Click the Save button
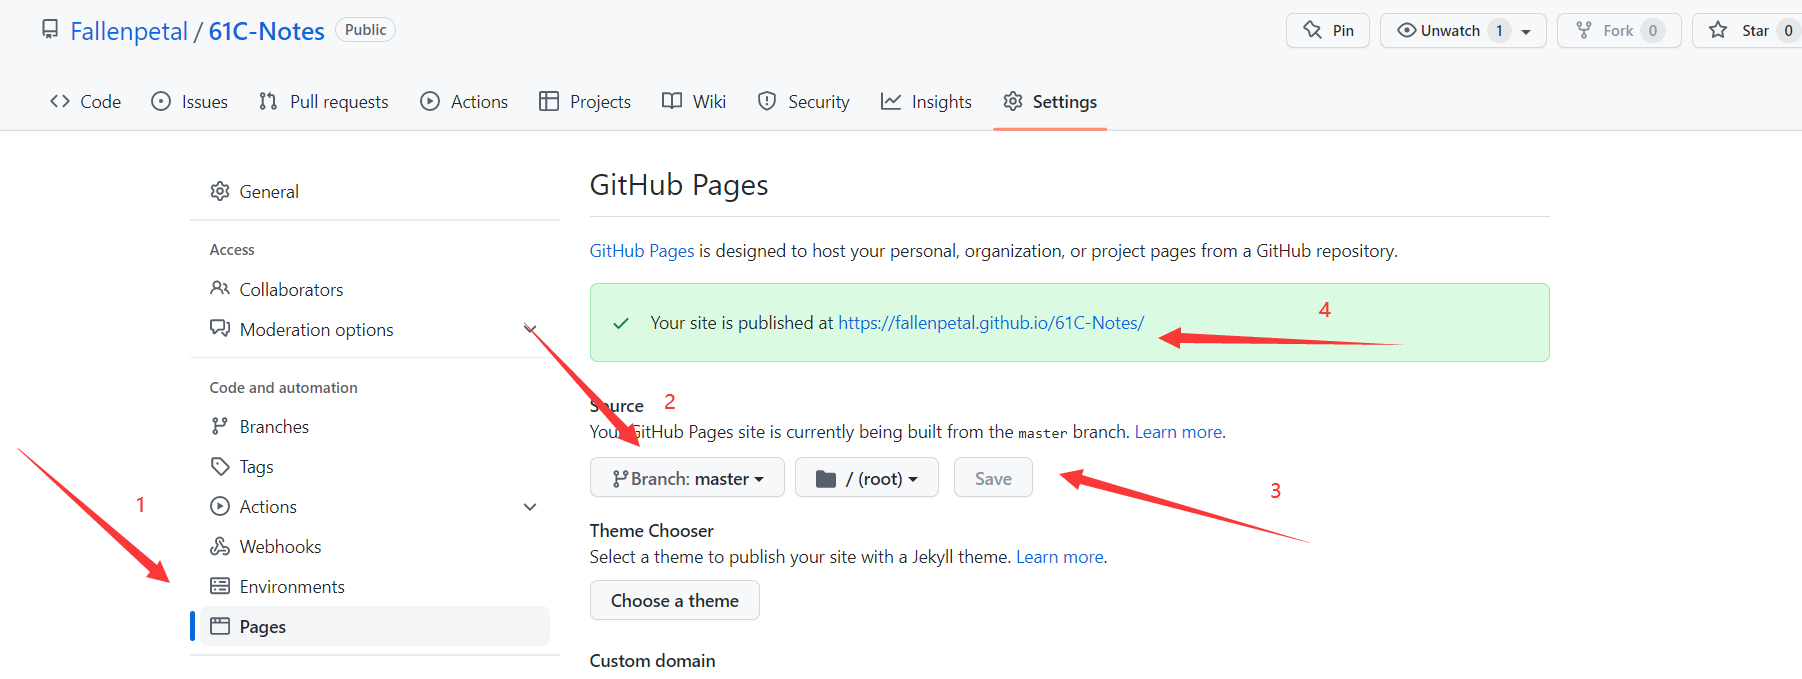This screenshot has width=1802, height=679. click(993, 478)
